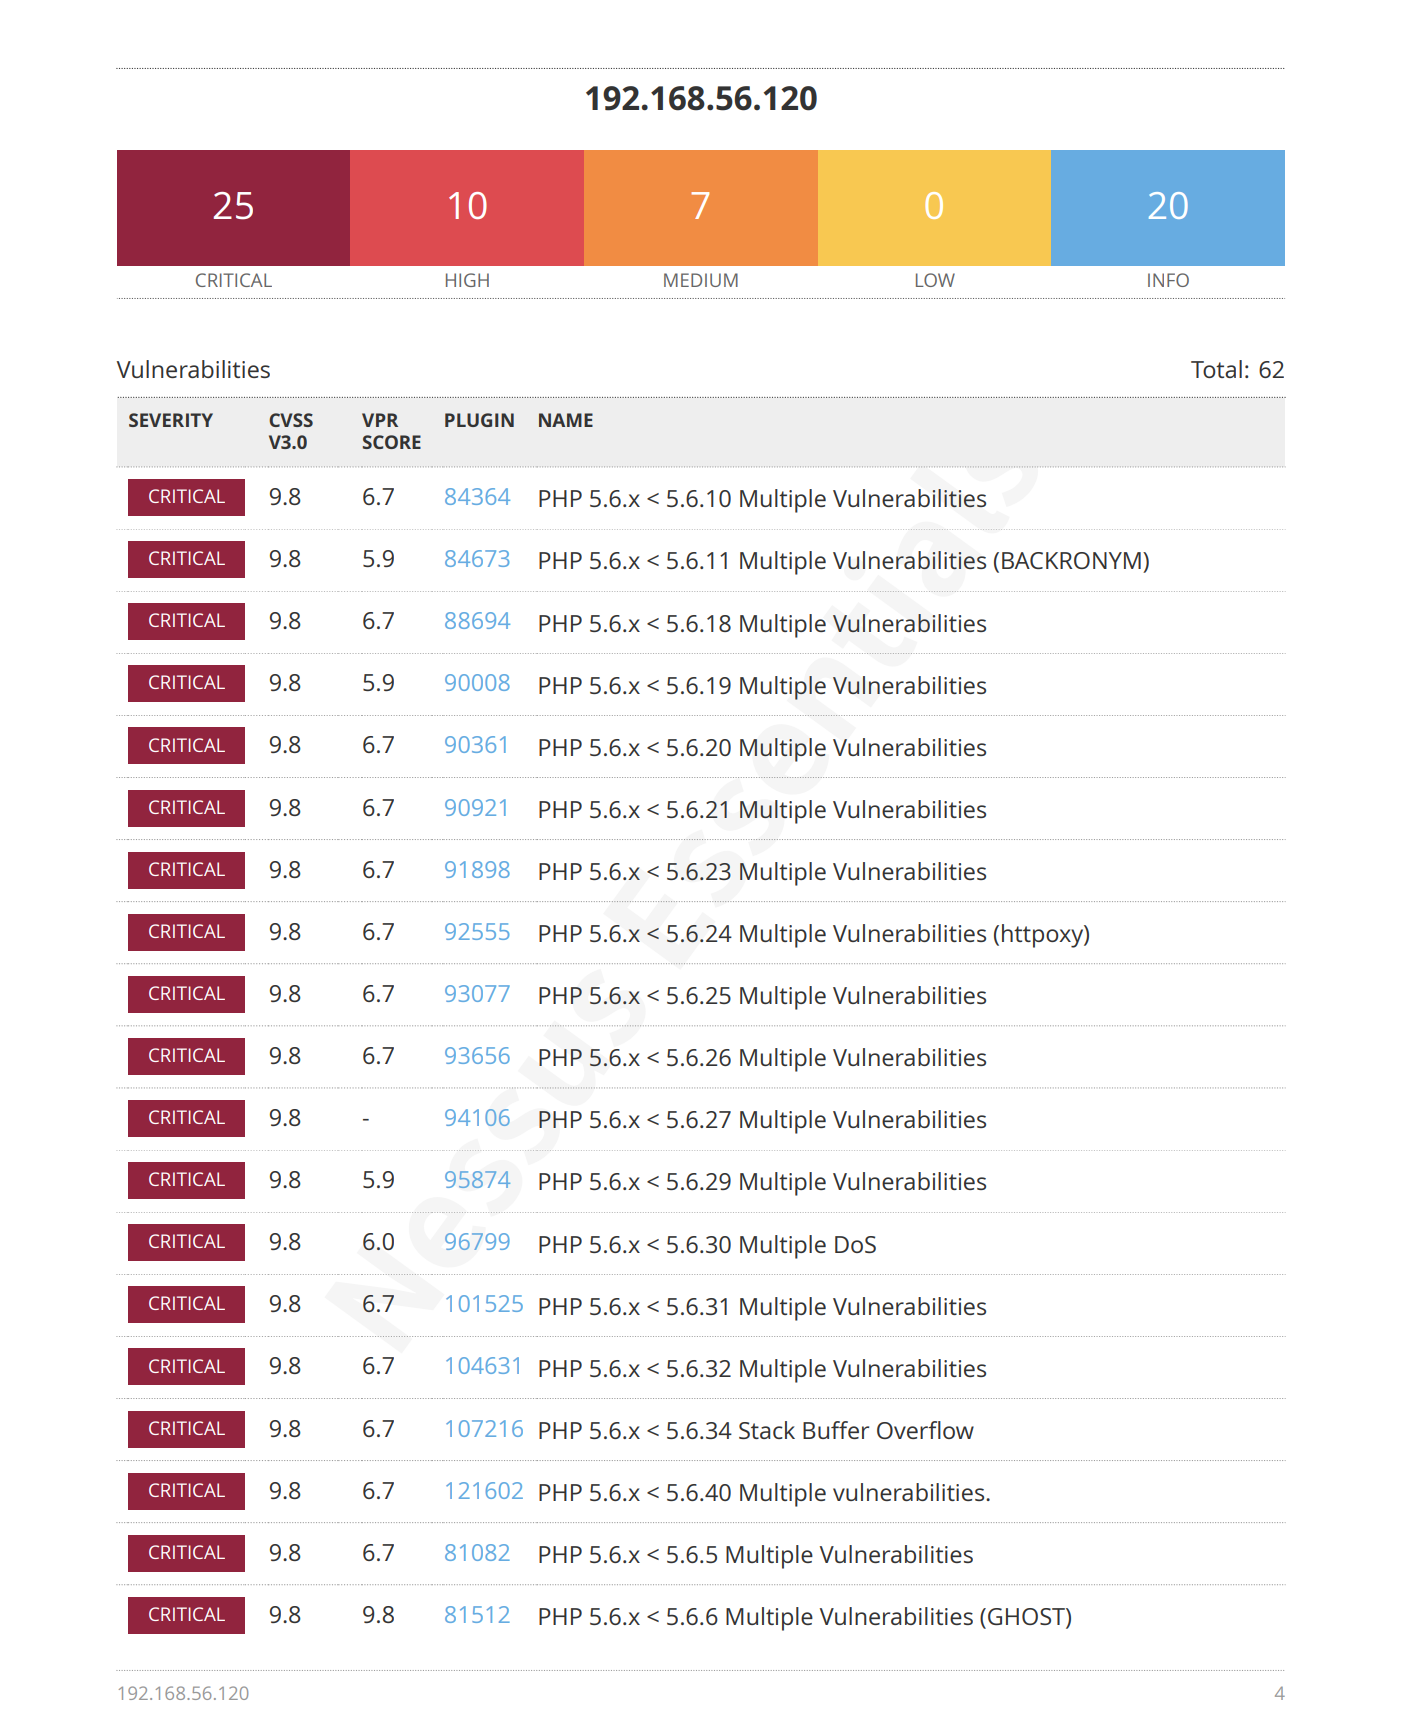Click the MEDIUM label under the 7 block
1406x1727 pixels.
(x=701, y=281)
